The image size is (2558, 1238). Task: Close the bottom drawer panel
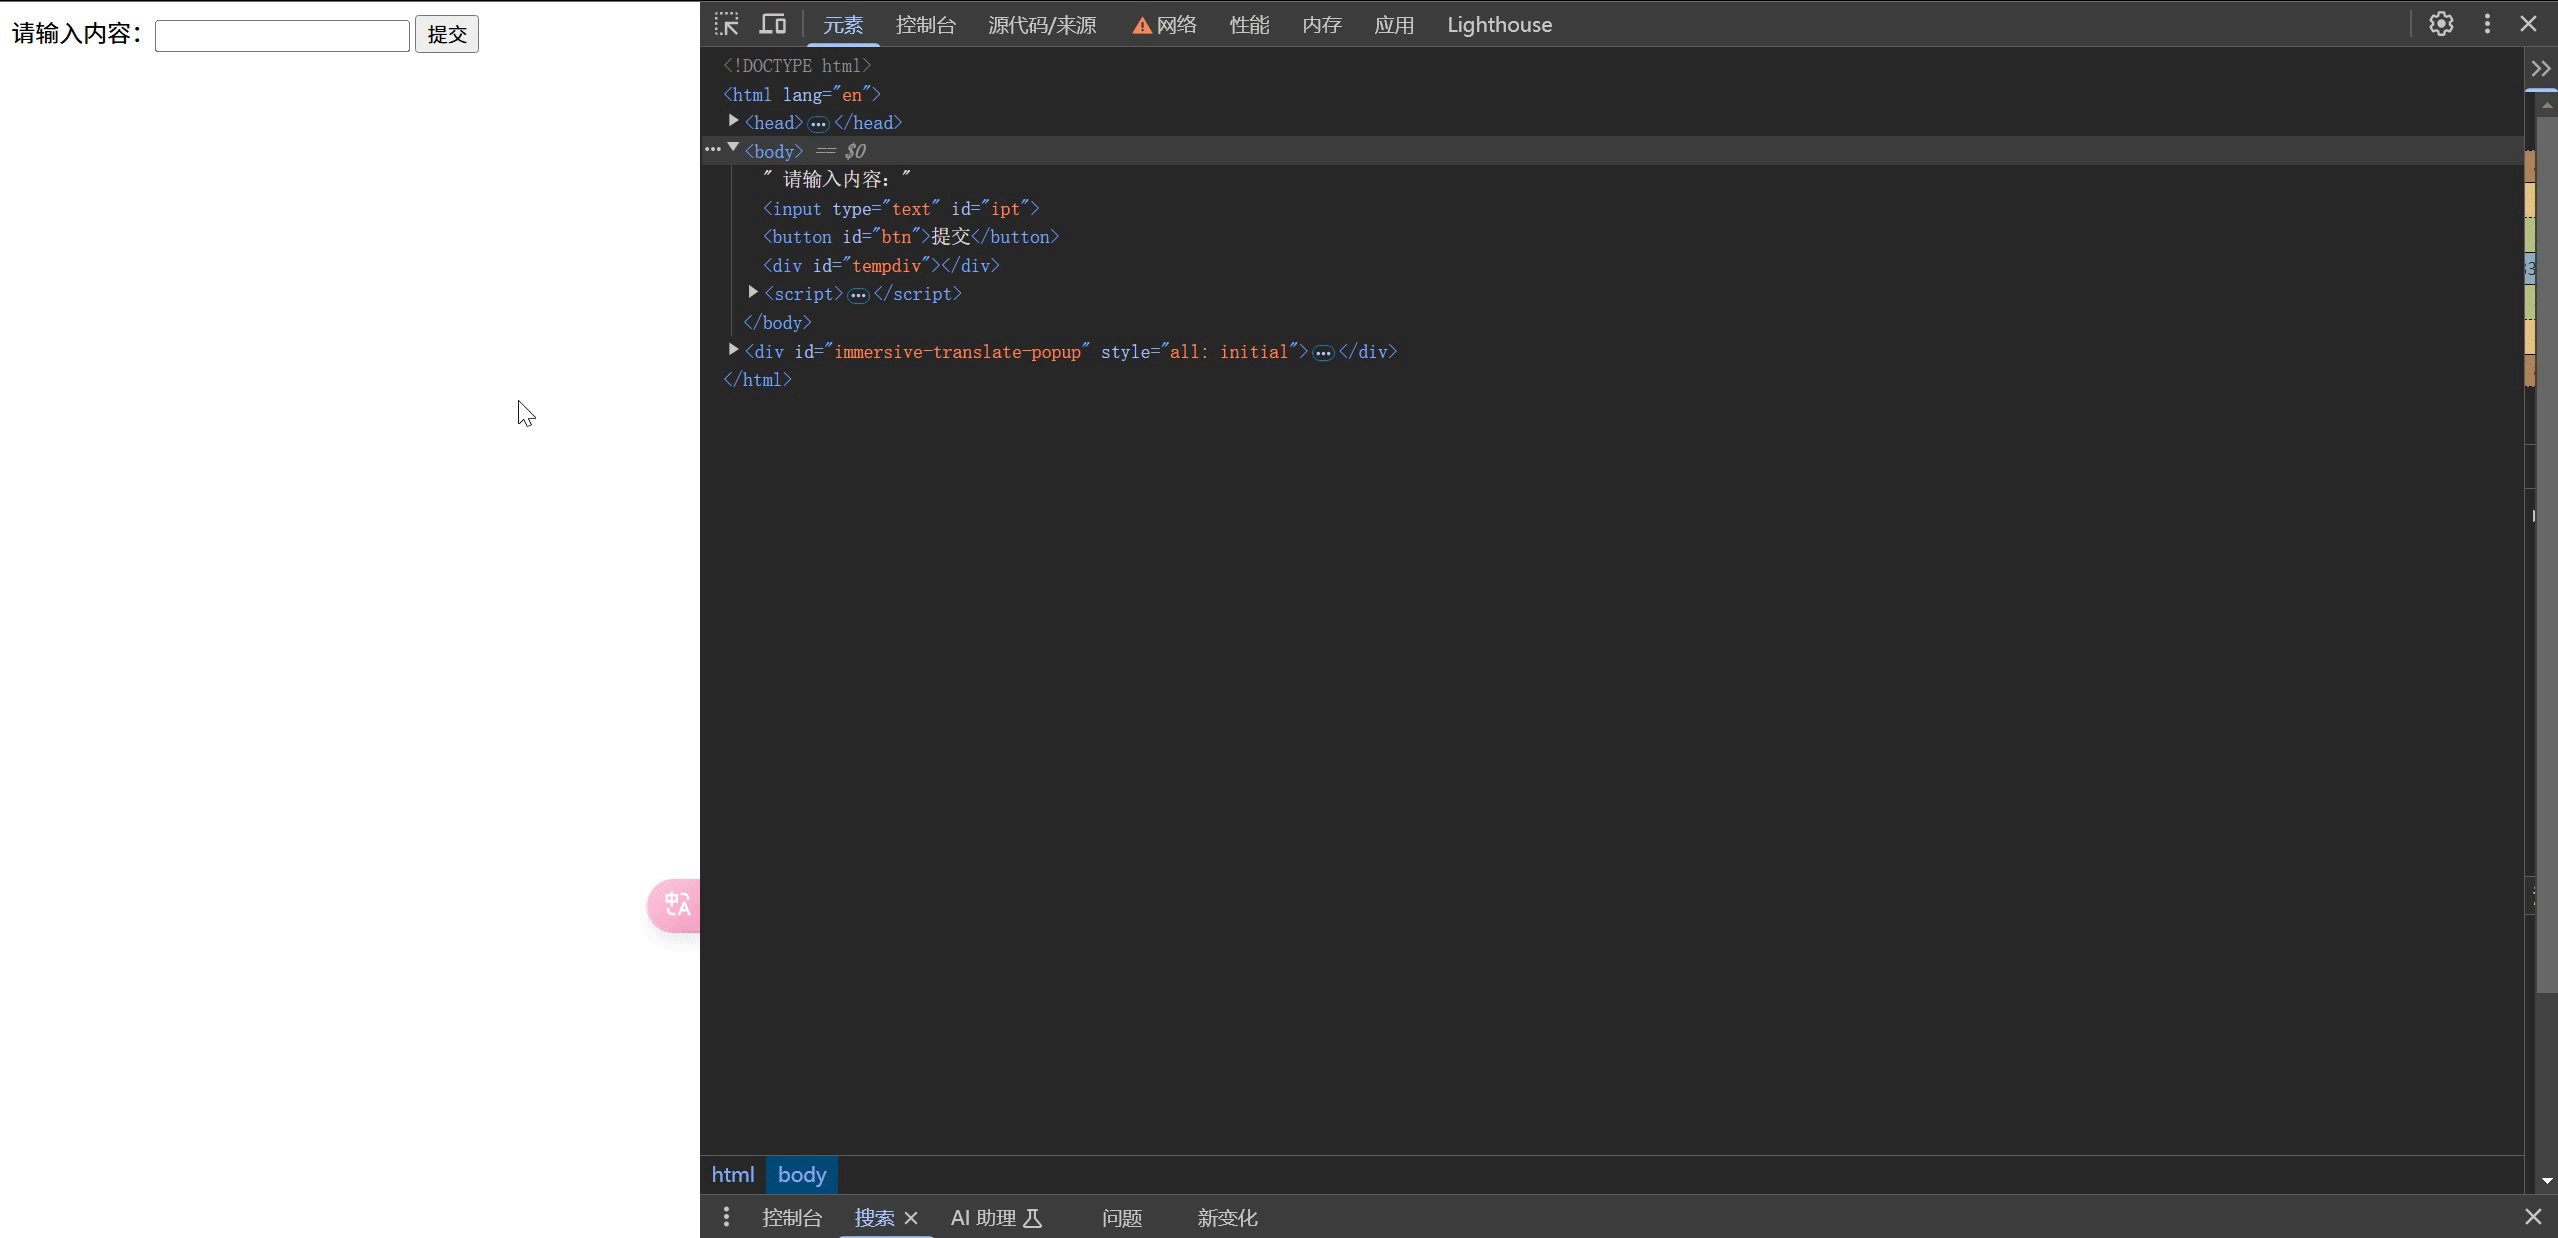coord(2532,1217)
